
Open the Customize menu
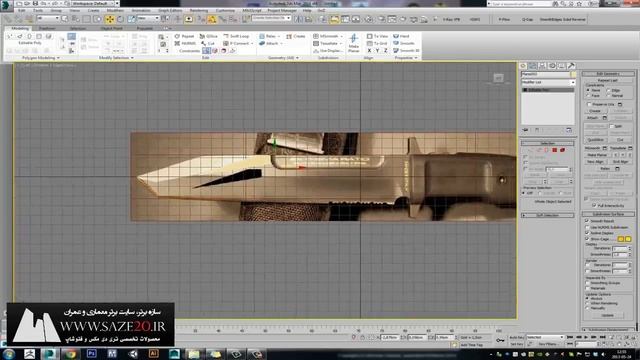[225, 11]
